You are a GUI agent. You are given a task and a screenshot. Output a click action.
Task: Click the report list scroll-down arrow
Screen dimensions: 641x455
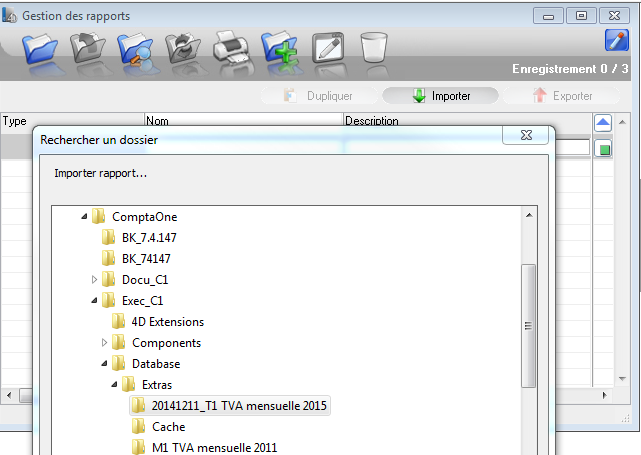tap(622, 379)
